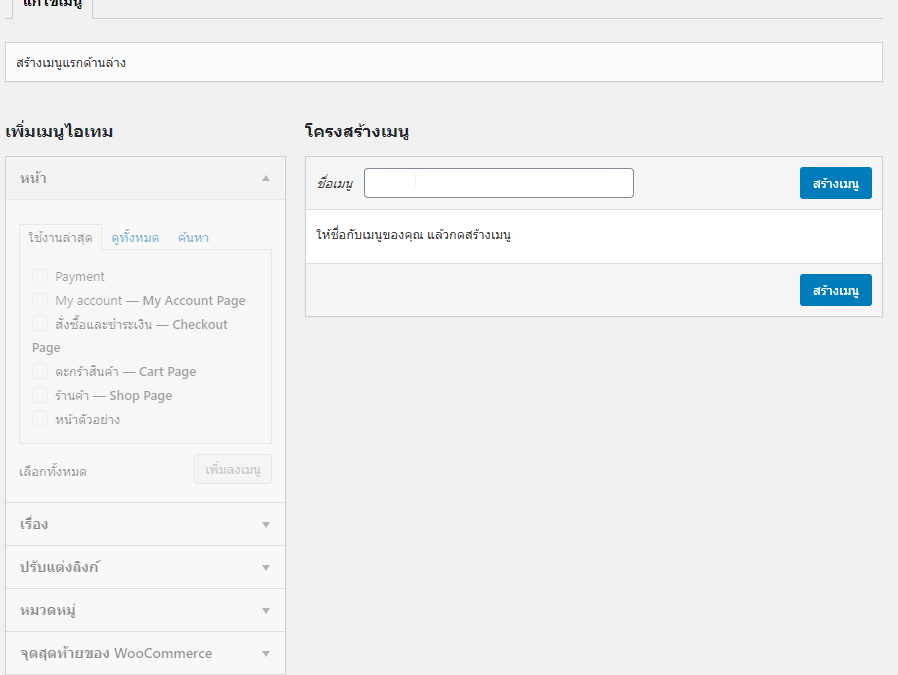Screen dimensions: 898x675
Task: Tick the หน้าตัวอย่าง checkbox
Action: click(40, 419)
